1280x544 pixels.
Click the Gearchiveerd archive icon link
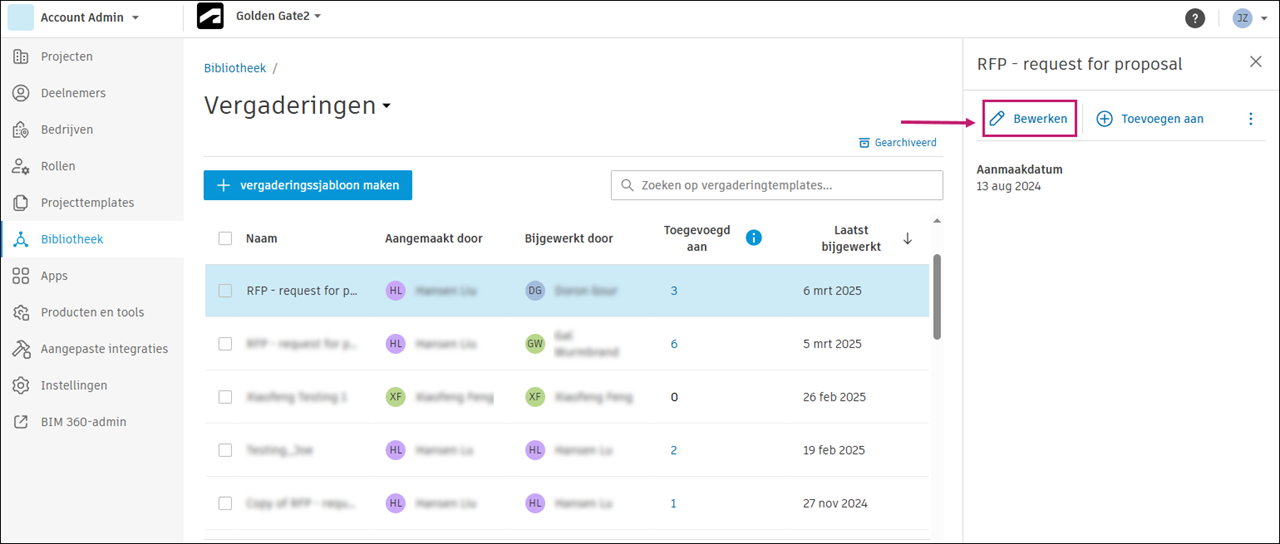(x=898, y=143)
